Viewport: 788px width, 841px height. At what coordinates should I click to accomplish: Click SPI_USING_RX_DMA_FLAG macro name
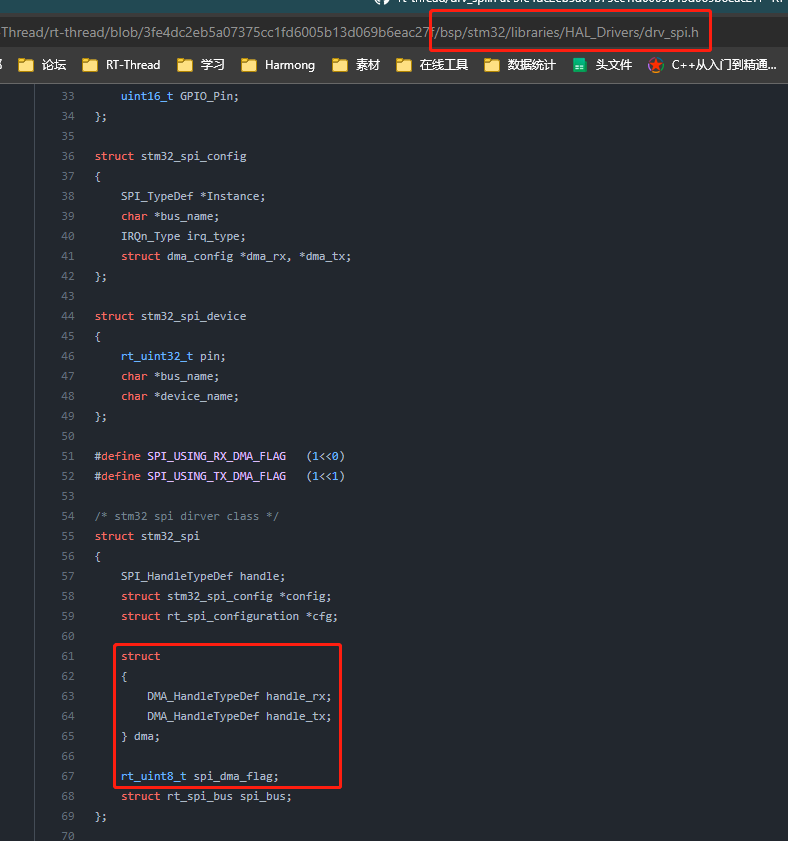point(217,456)
